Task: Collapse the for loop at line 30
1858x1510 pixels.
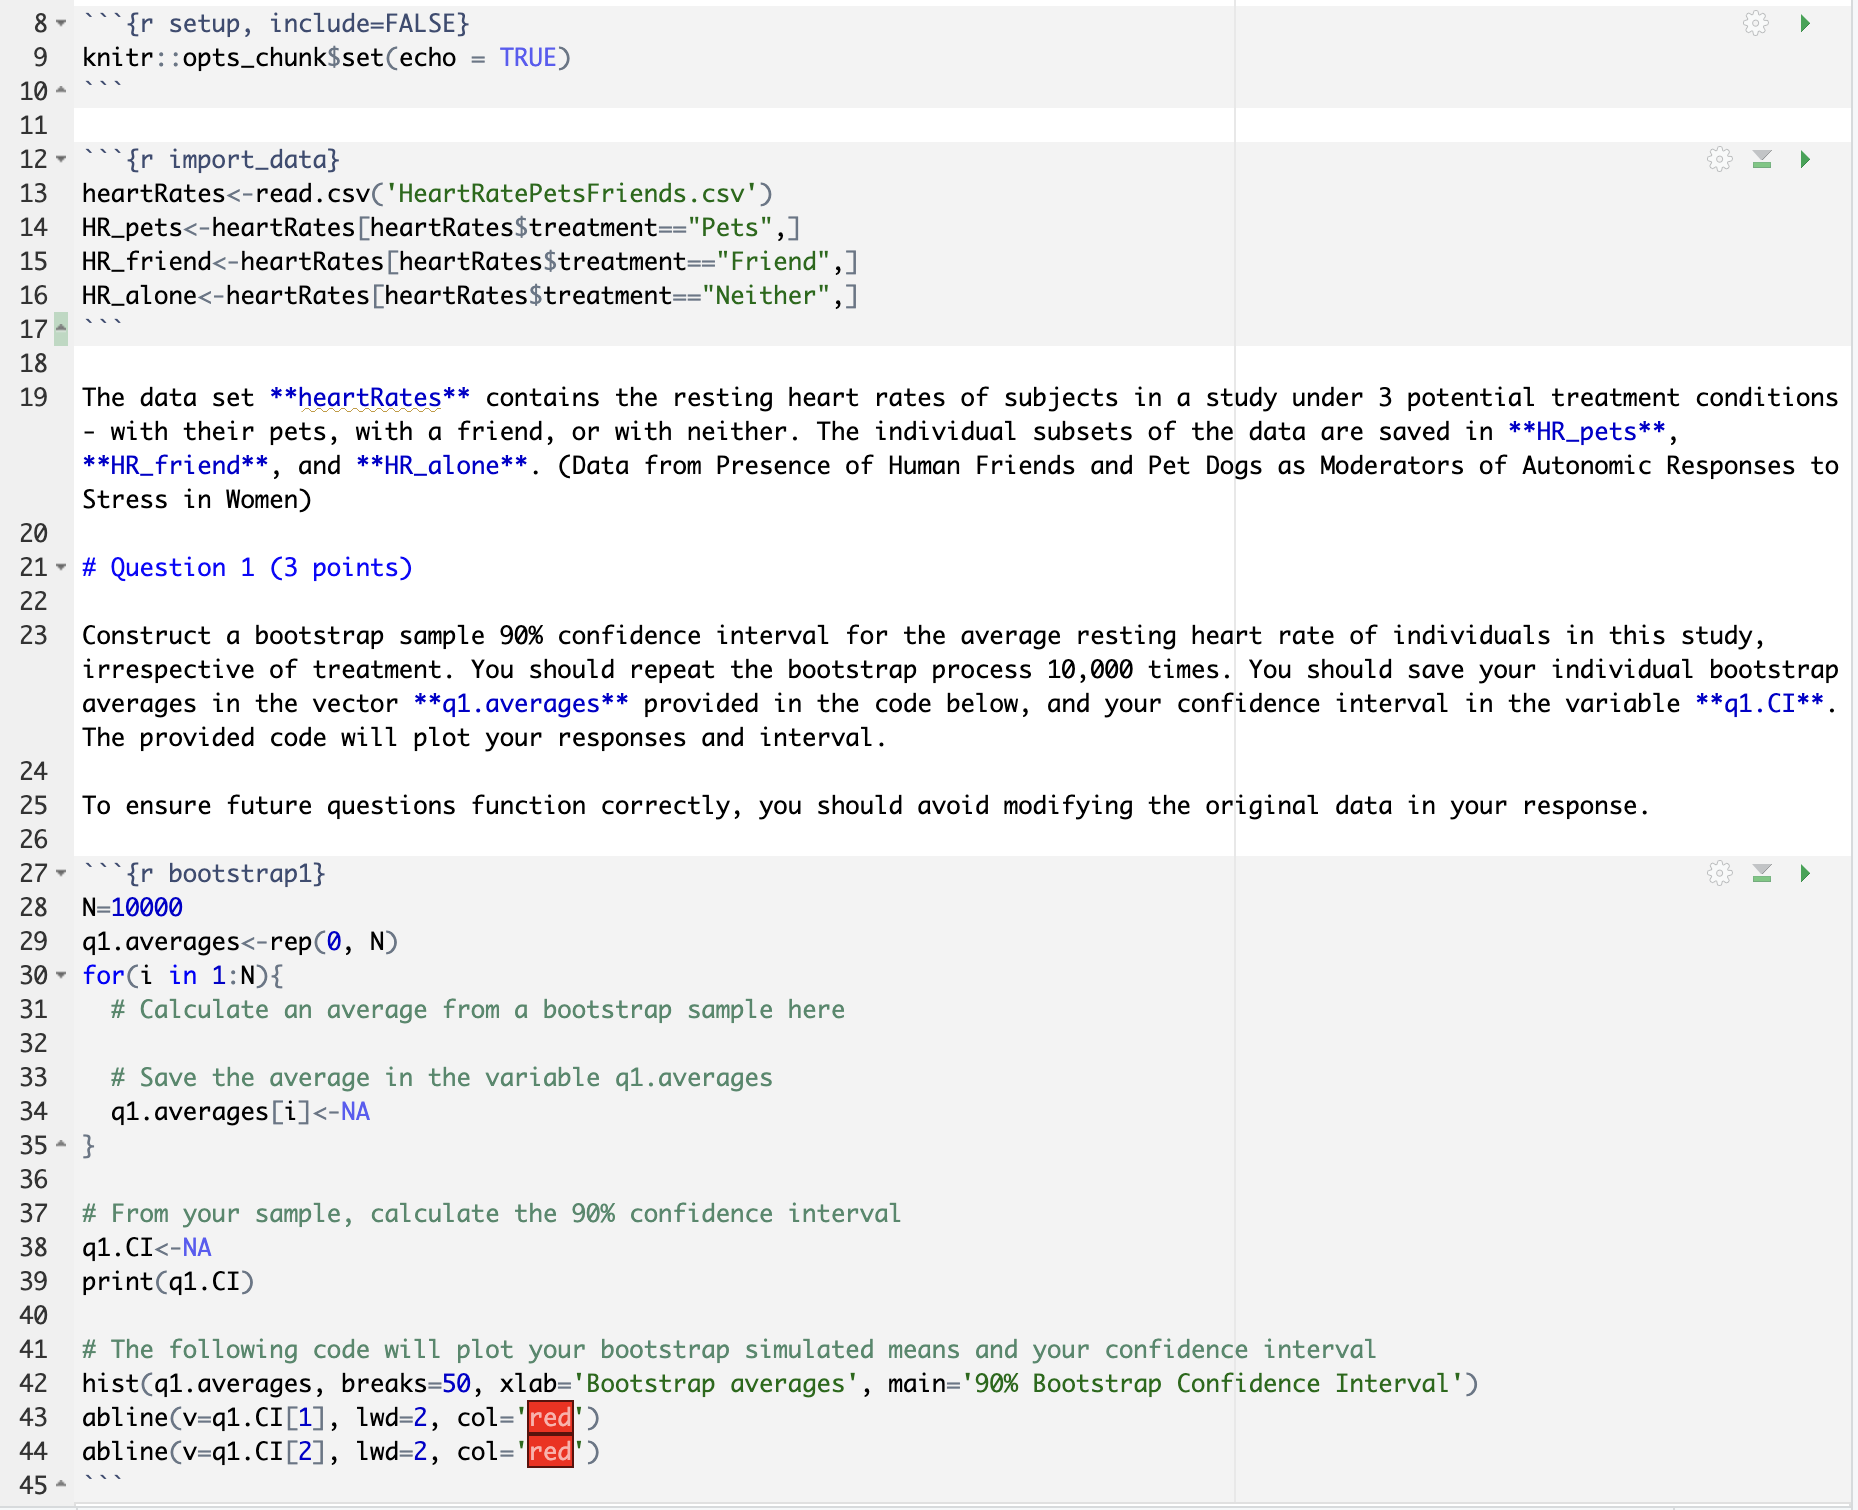Action: (60, 975)
